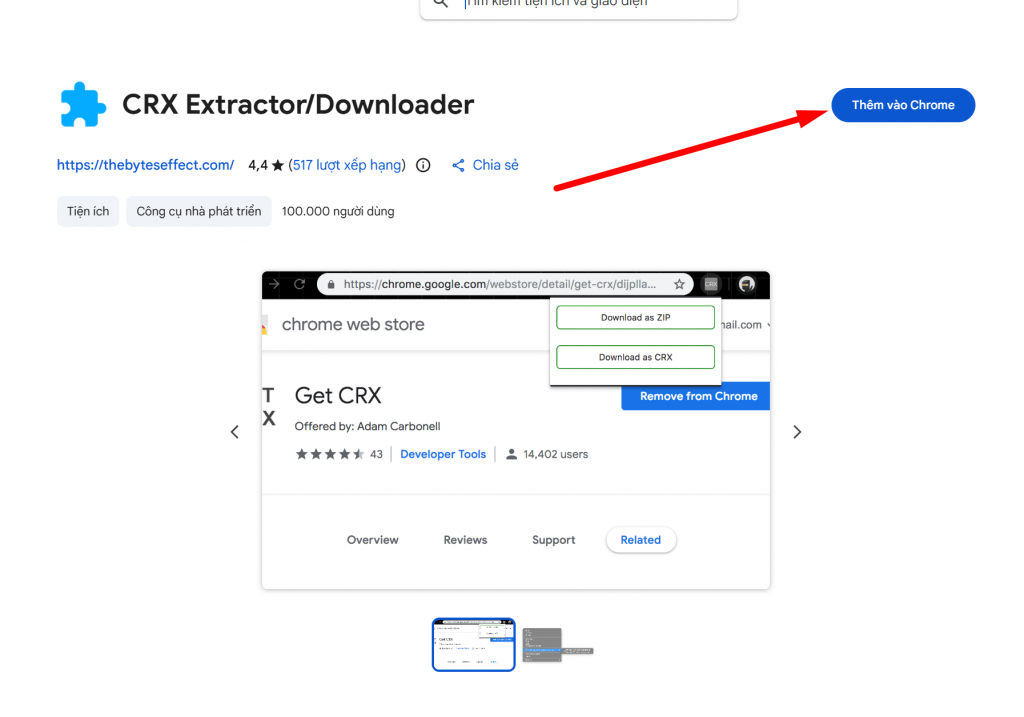Viewport: 1024px width, 717px height.
Task: Click the chrome.google.com URL in the screenshot
Action: click(500, 284)
